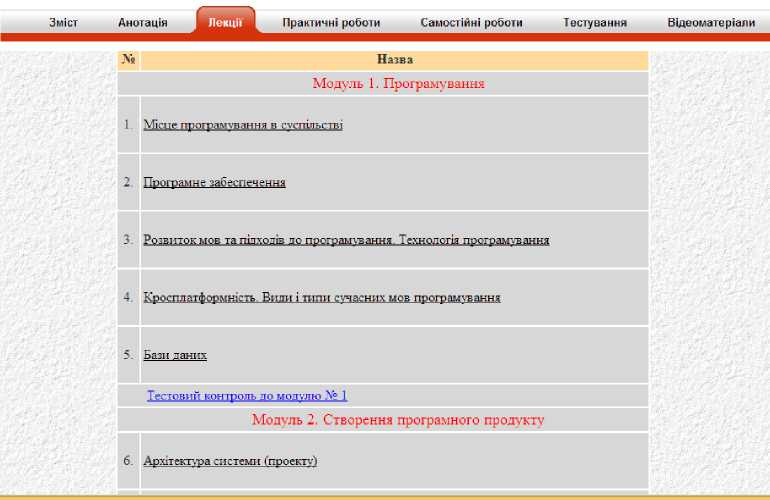Open lecture Місце програмування в суспільстві
770x500 pixels.
tap(243, 125)
